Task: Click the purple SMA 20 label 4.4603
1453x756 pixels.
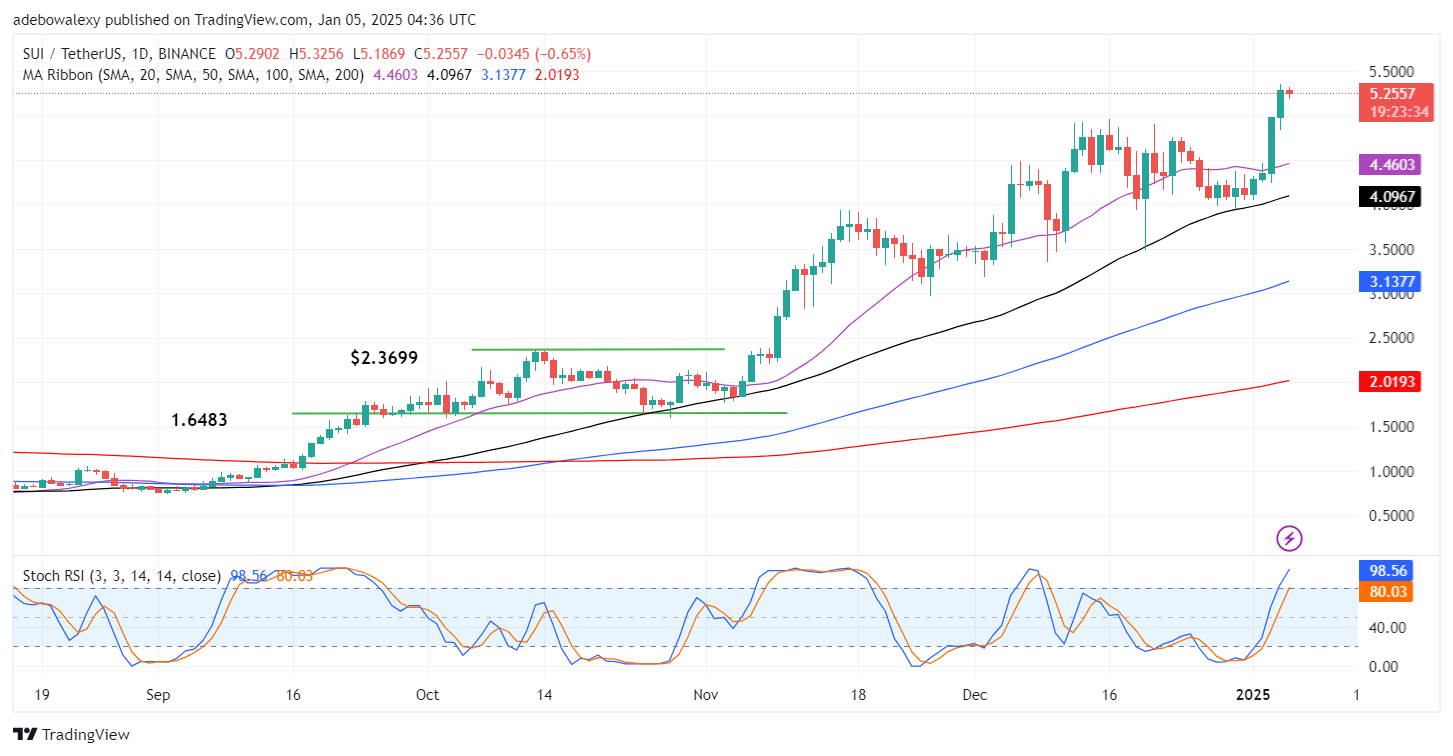Action: point(1391,164)
